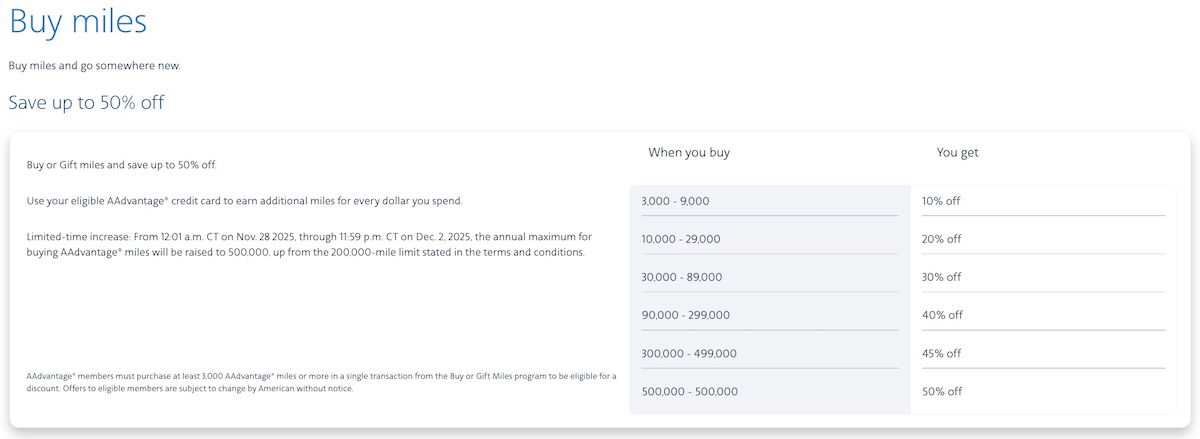Click the "10% off" discount cell
This screenshot has height=439, width=1200.
point(941,201)
